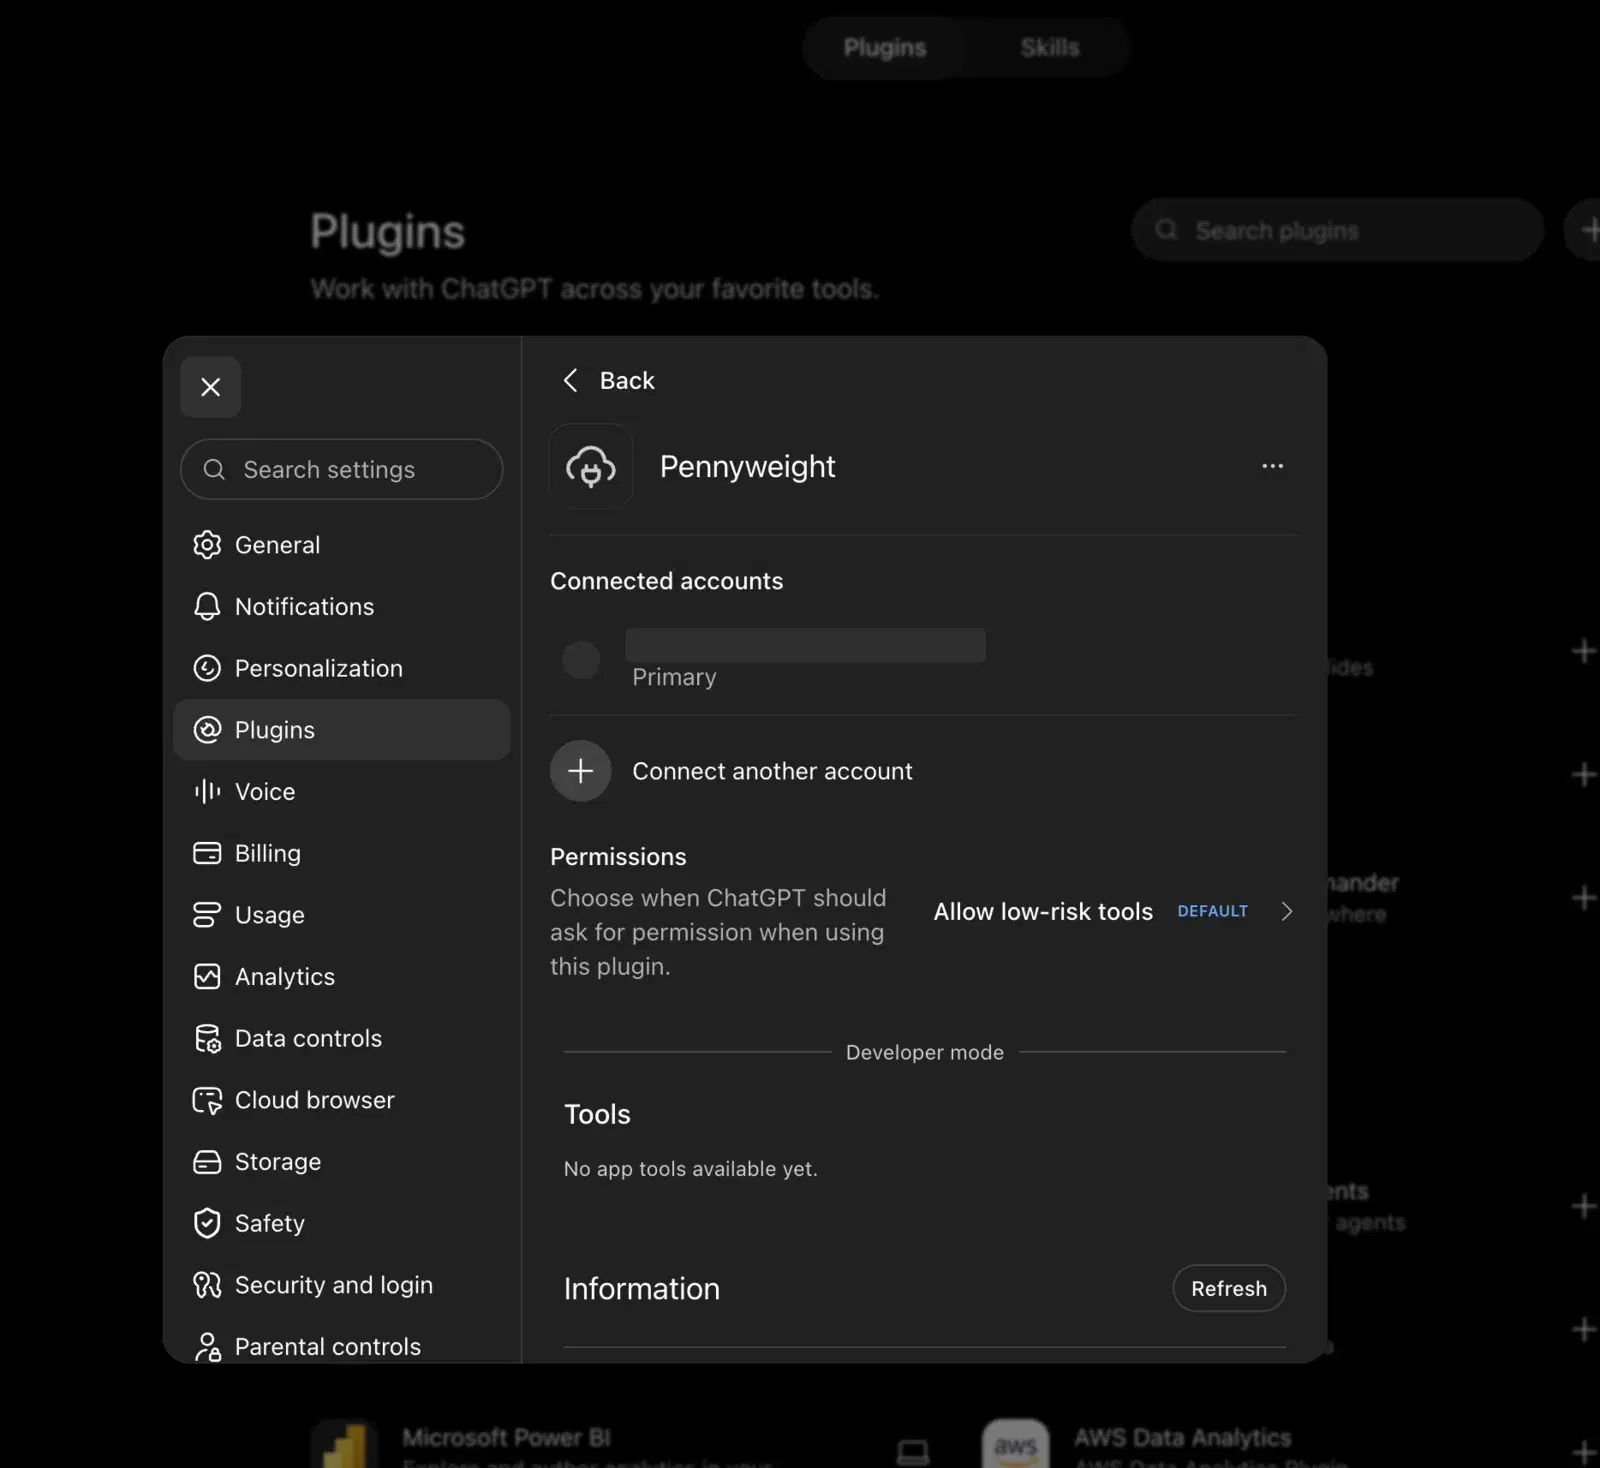Click the Storage drive icon
Screen dimensions: 1600x1468
tap(207, 1162)
